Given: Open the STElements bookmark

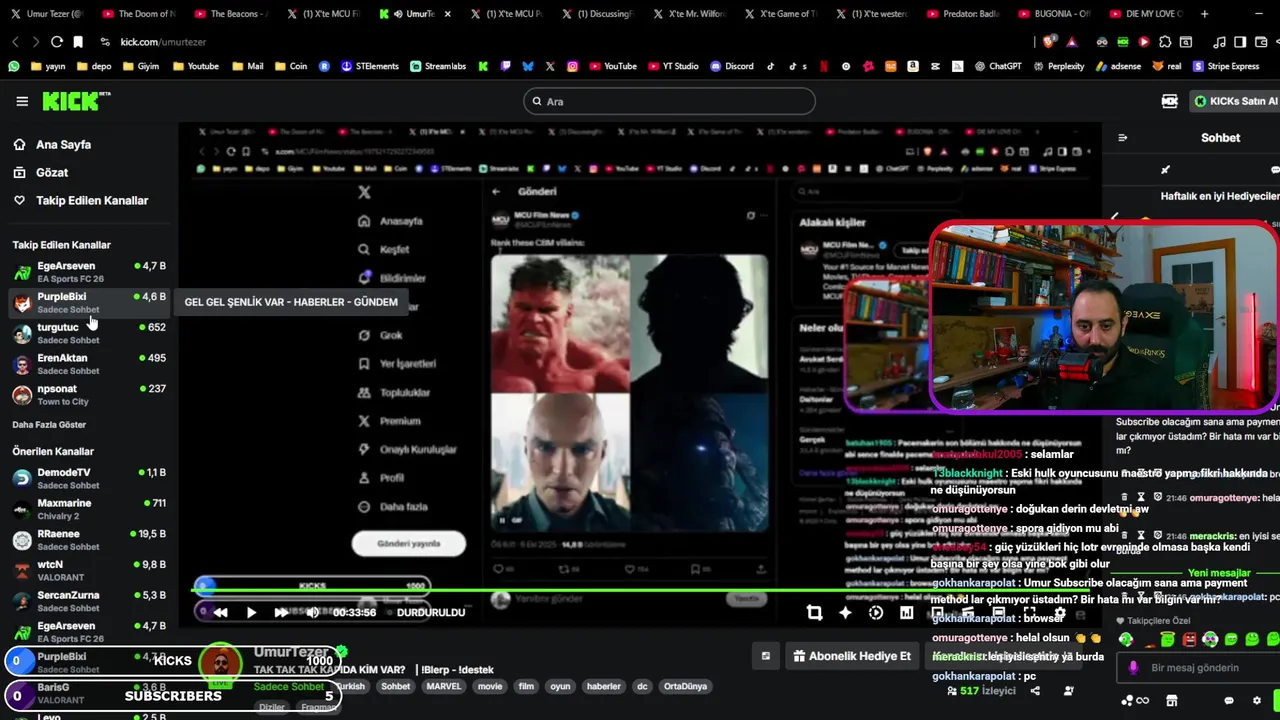Looking at the screenshot, I should pos(369,66).
